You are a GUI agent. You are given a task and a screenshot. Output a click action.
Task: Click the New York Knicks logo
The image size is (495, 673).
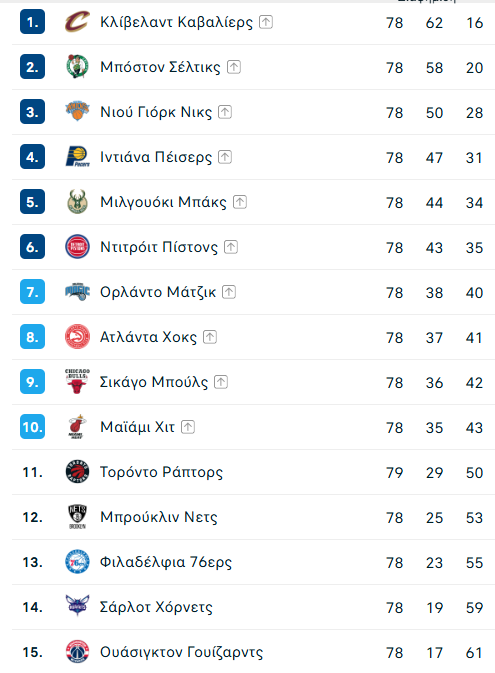click(77, 112)
